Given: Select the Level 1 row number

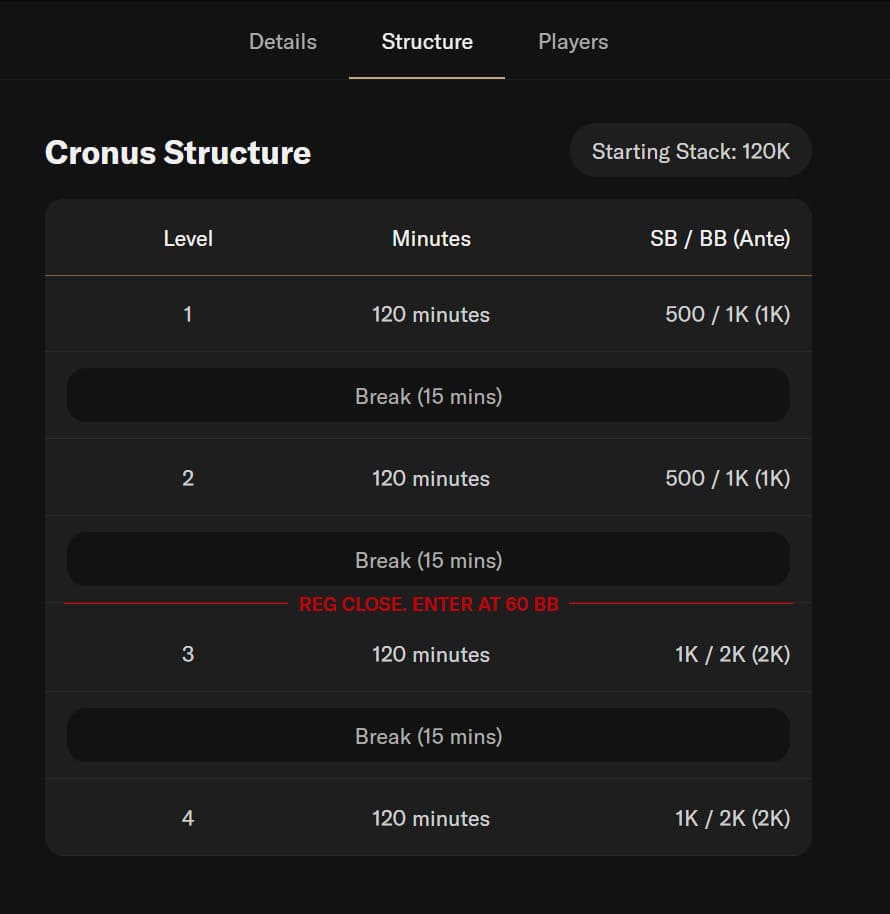Looking at the screenshot, I should coord(188,314).
